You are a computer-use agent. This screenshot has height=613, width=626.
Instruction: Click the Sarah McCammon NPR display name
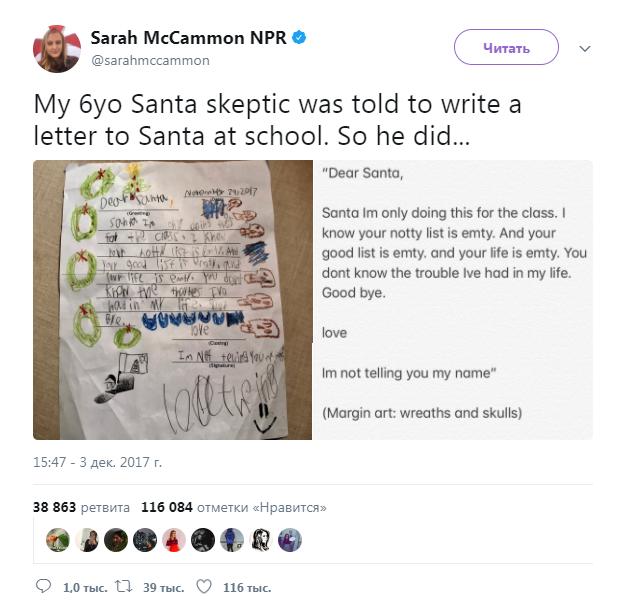(x=187, y=38)
